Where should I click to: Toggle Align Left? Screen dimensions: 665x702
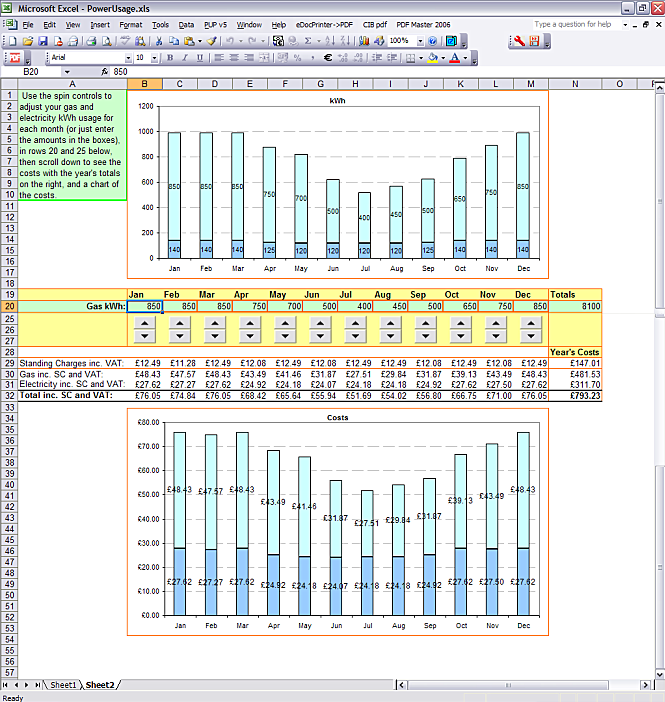click(219, 58)
